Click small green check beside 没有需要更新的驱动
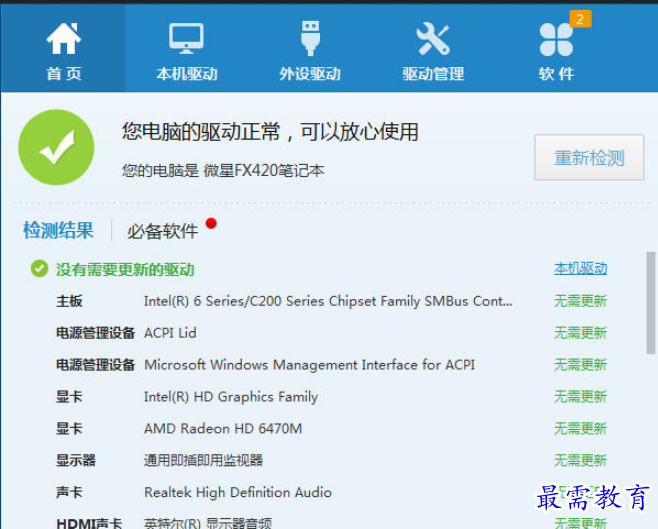 [39, 268]
